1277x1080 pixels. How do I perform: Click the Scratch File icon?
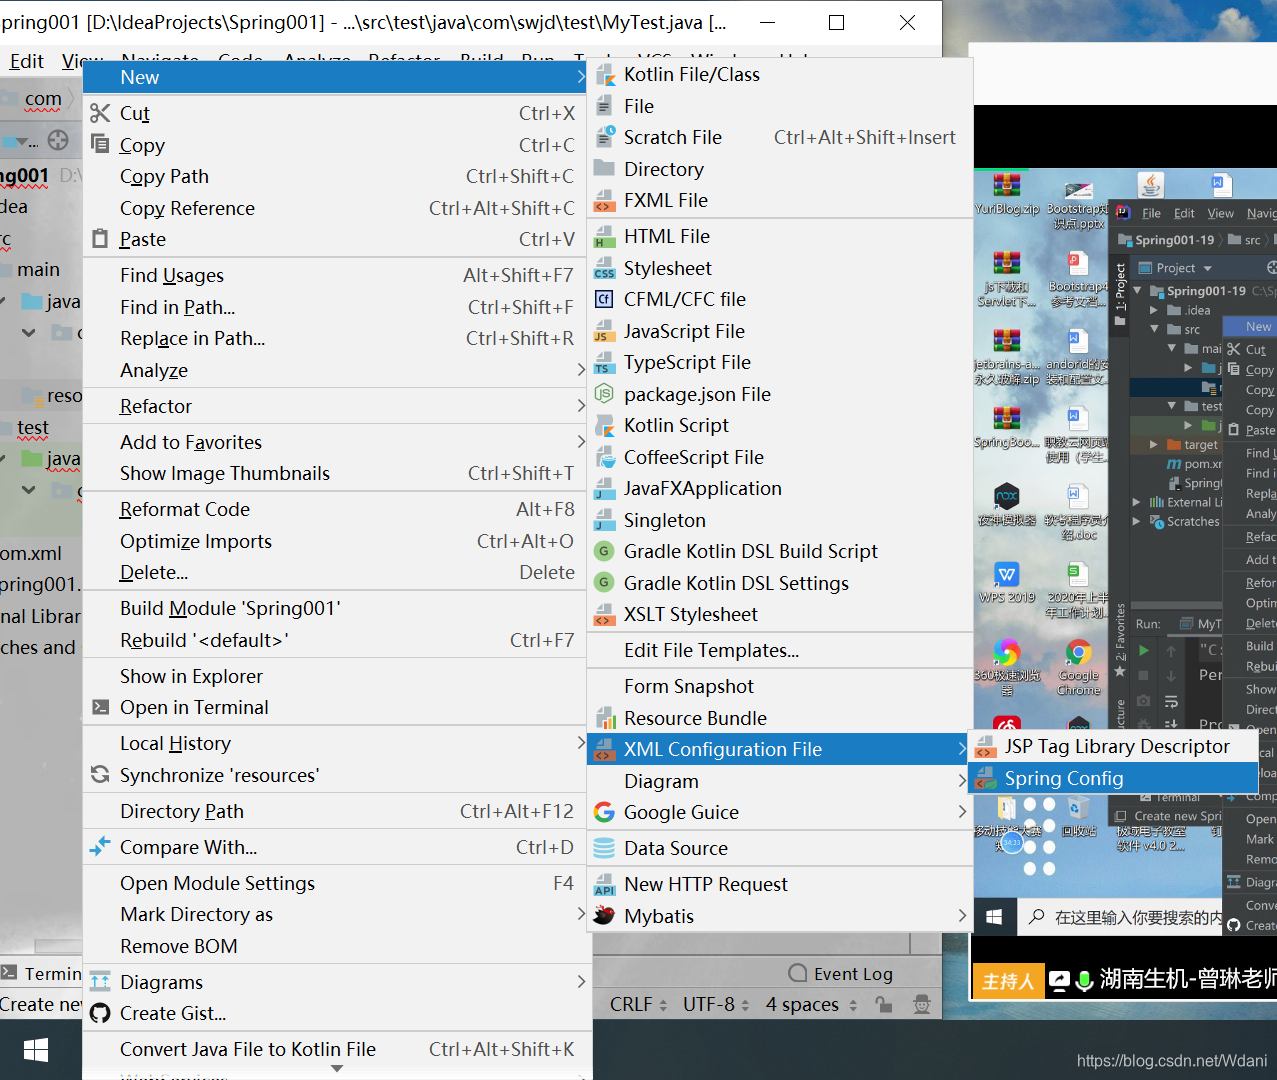[x=604, y=138]
